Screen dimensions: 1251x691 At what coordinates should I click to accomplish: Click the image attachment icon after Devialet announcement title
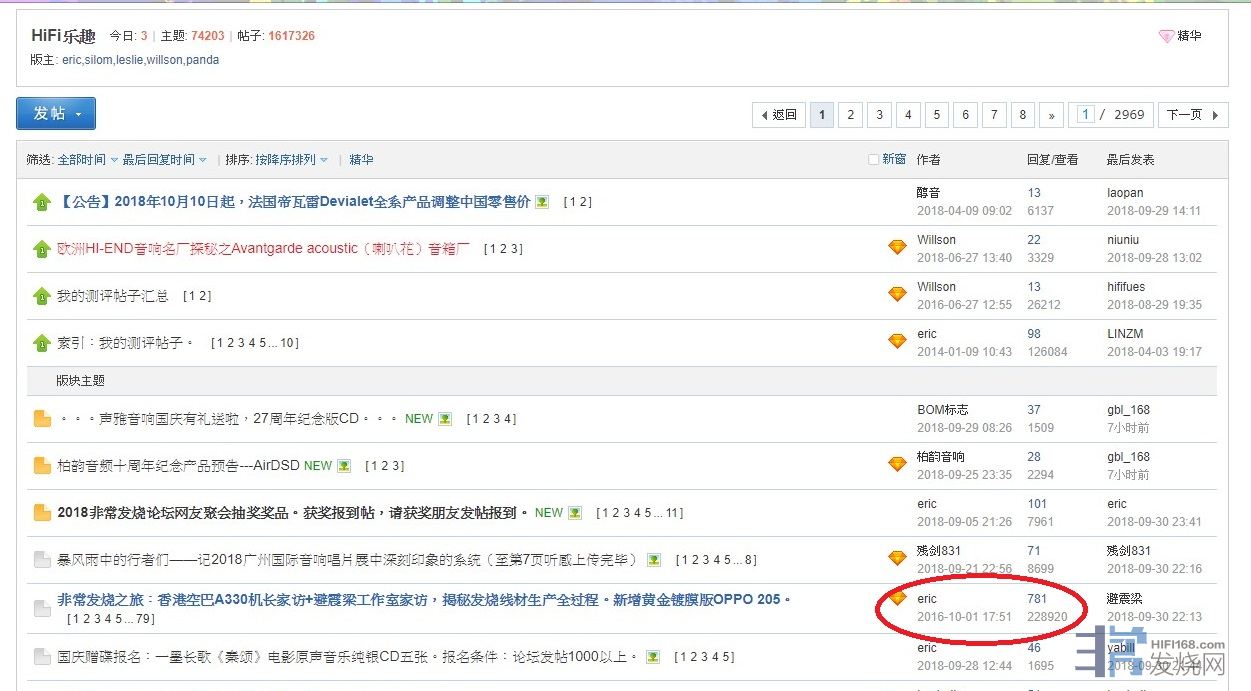click(542, 202)
